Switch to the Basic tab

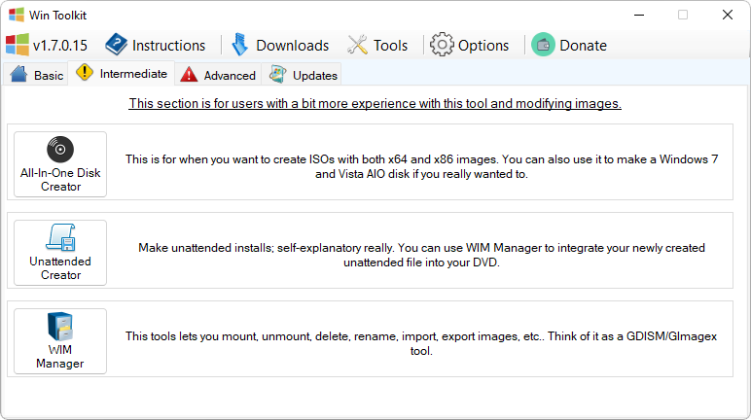point(37,75)
